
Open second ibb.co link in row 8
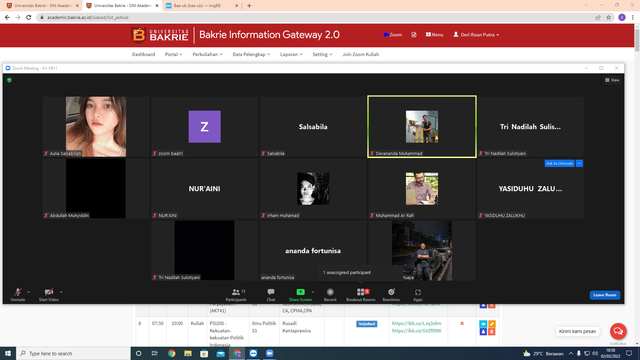pos(416,331)
